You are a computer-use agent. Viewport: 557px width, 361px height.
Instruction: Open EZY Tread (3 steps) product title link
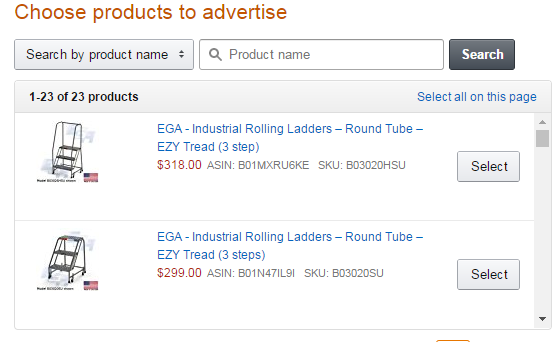coord(290,246)
